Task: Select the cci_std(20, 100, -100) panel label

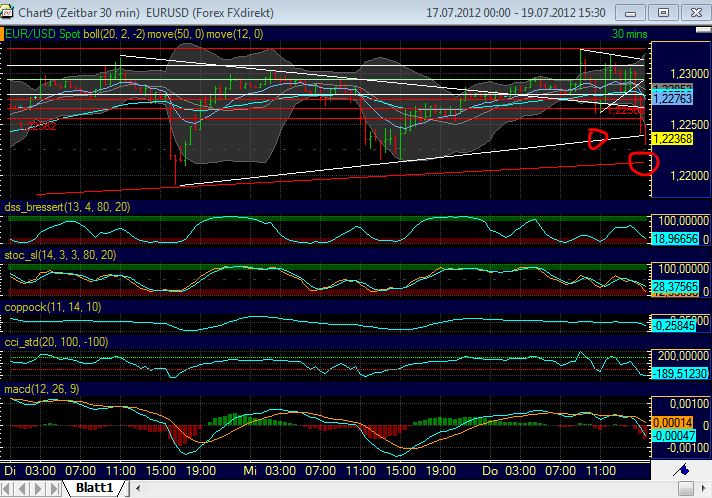Action: coord(56,342)
